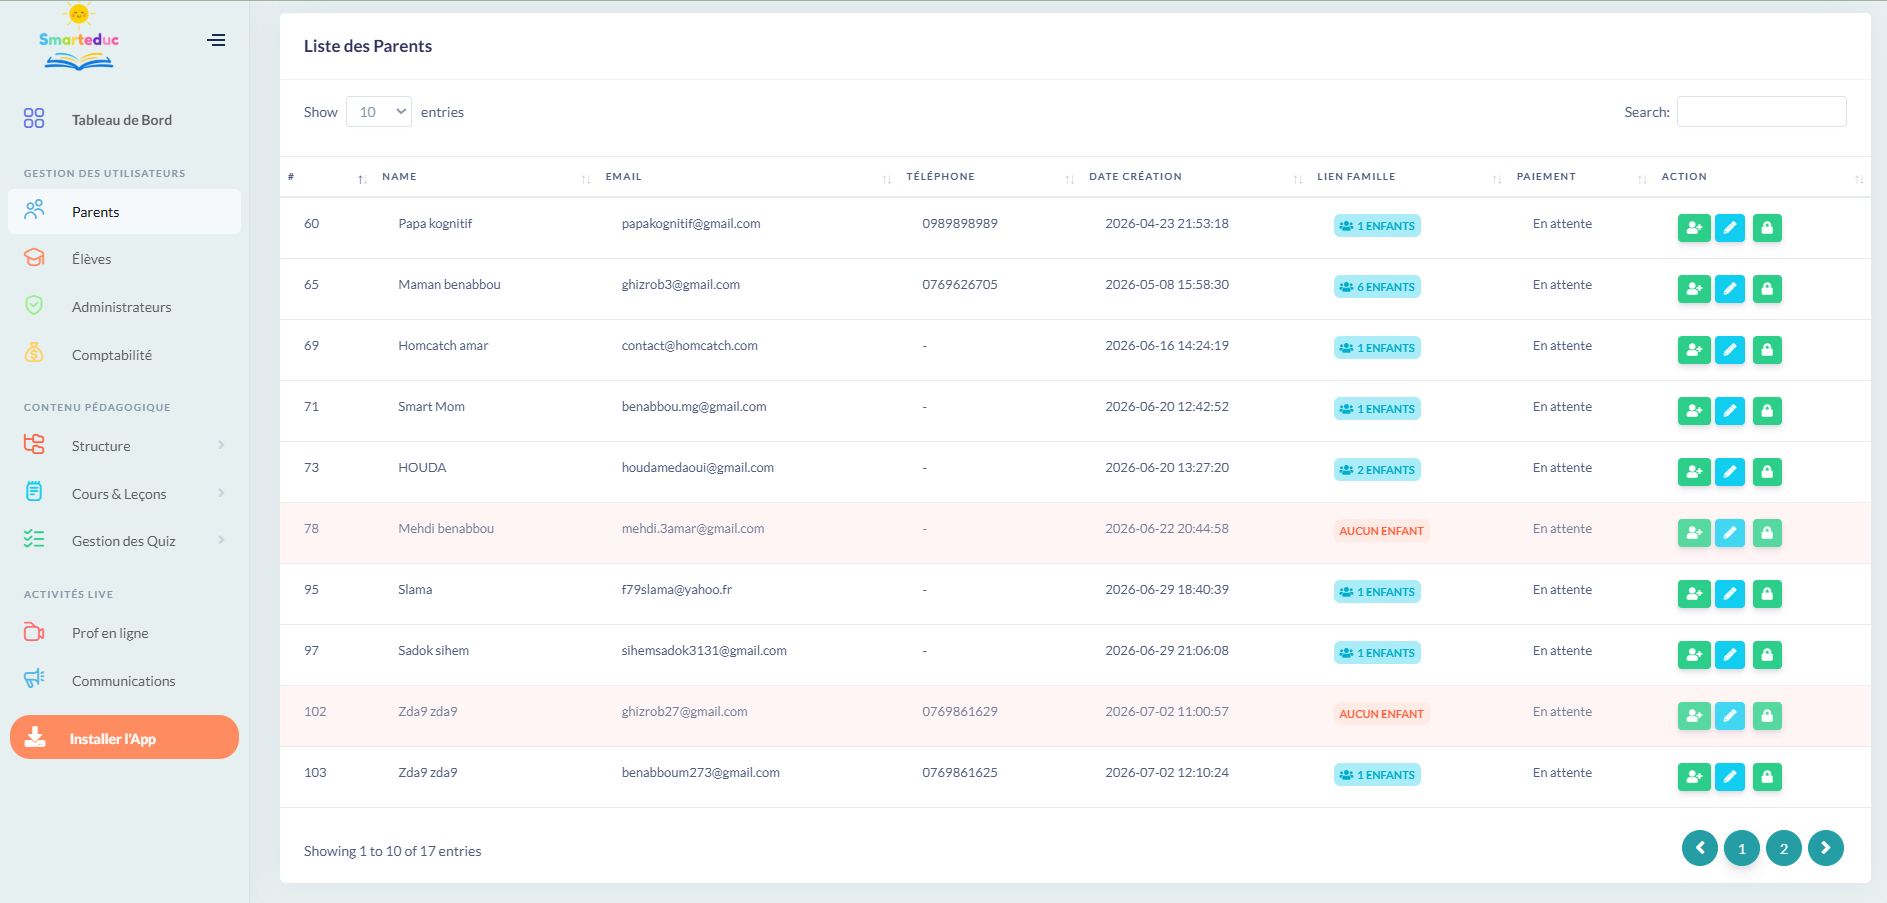Open the Show entries dropdown
The height and width of the screenshot is (903, 1887).
(x=379, y=112)
